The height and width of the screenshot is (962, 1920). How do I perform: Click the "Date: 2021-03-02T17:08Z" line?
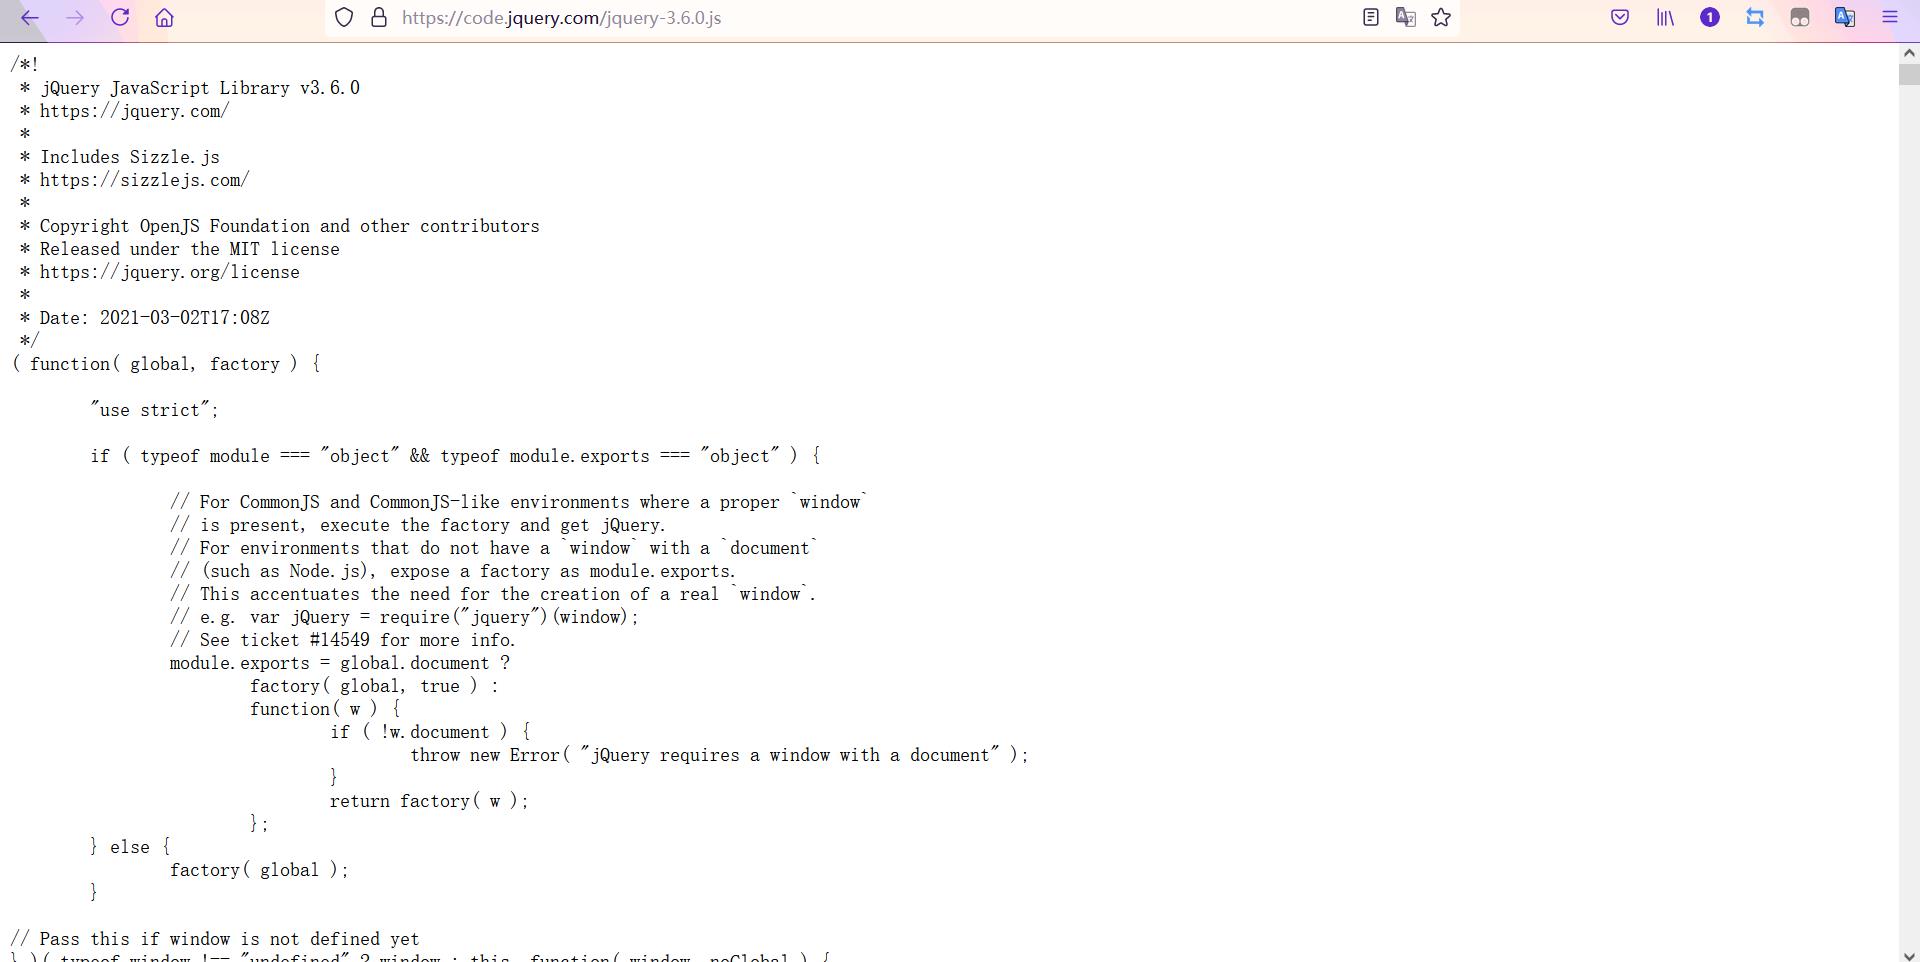pos(145,318)
